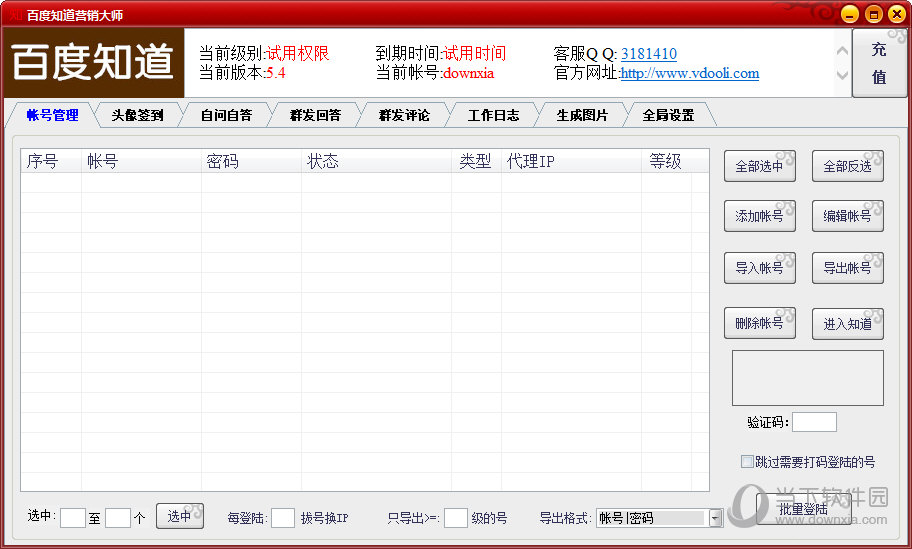This screenshot has width=912, height=549.
Task: Click the 知 app icon in title bar
Action: pos(15,15)
